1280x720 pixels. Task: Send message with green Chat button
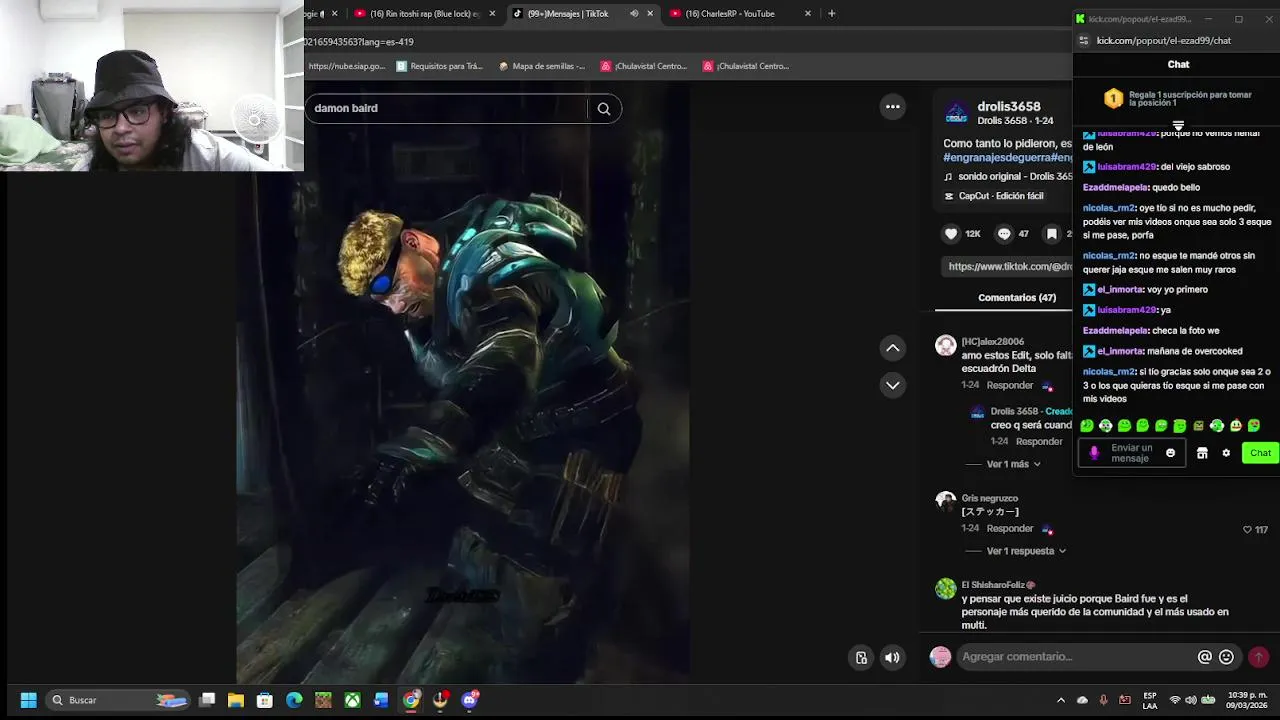click(x=1260, y=453)
